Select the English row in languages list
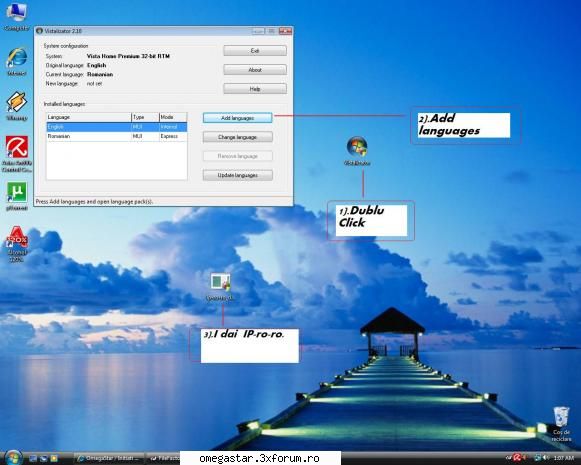Image resolution: width=581 pixels, height=465 pixels. click(117, 127)
